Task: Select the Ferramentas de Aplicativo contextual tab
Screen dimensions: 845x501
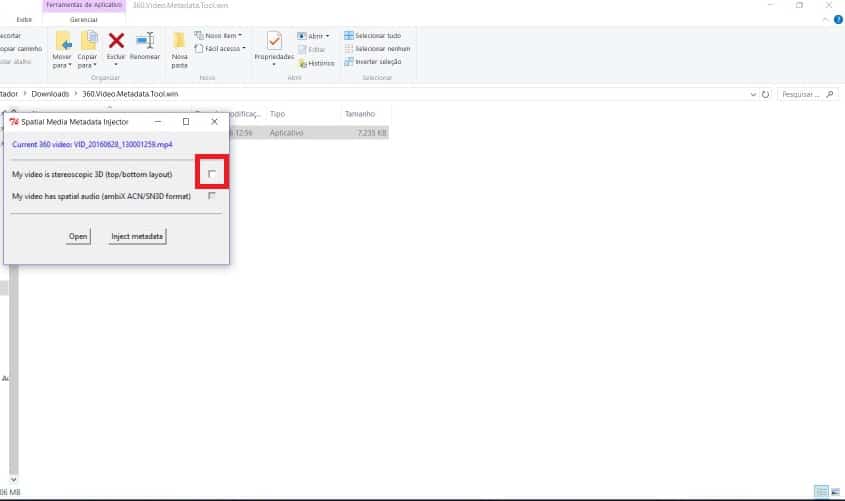Action: tap(84, 5)
